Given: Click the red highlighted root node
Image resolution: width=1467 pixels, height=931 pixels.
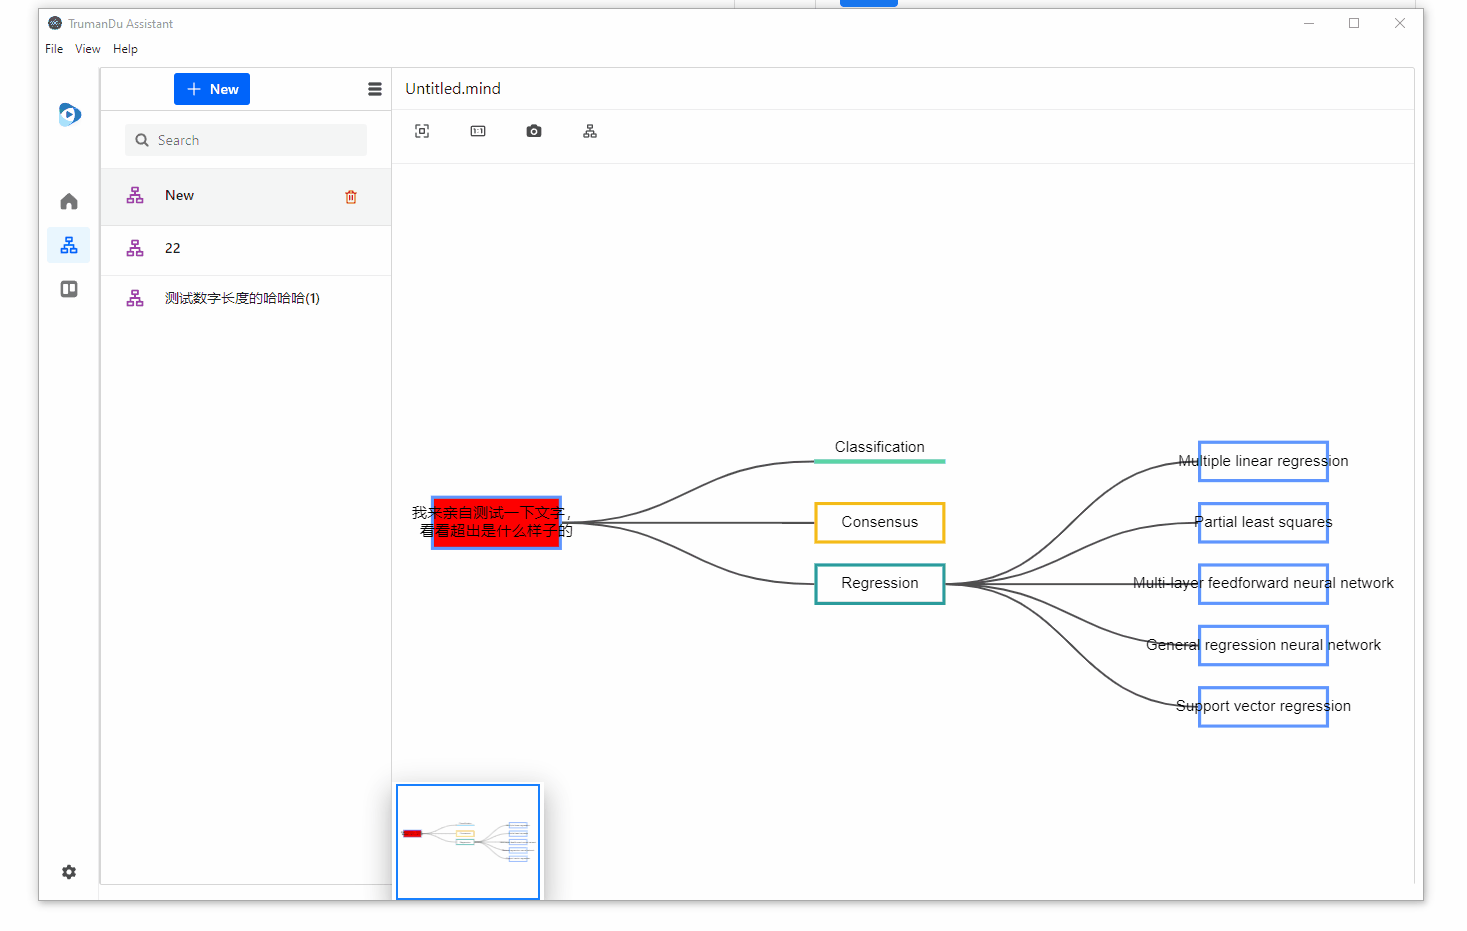Looking at the screenshot, I should pos(496,522).
